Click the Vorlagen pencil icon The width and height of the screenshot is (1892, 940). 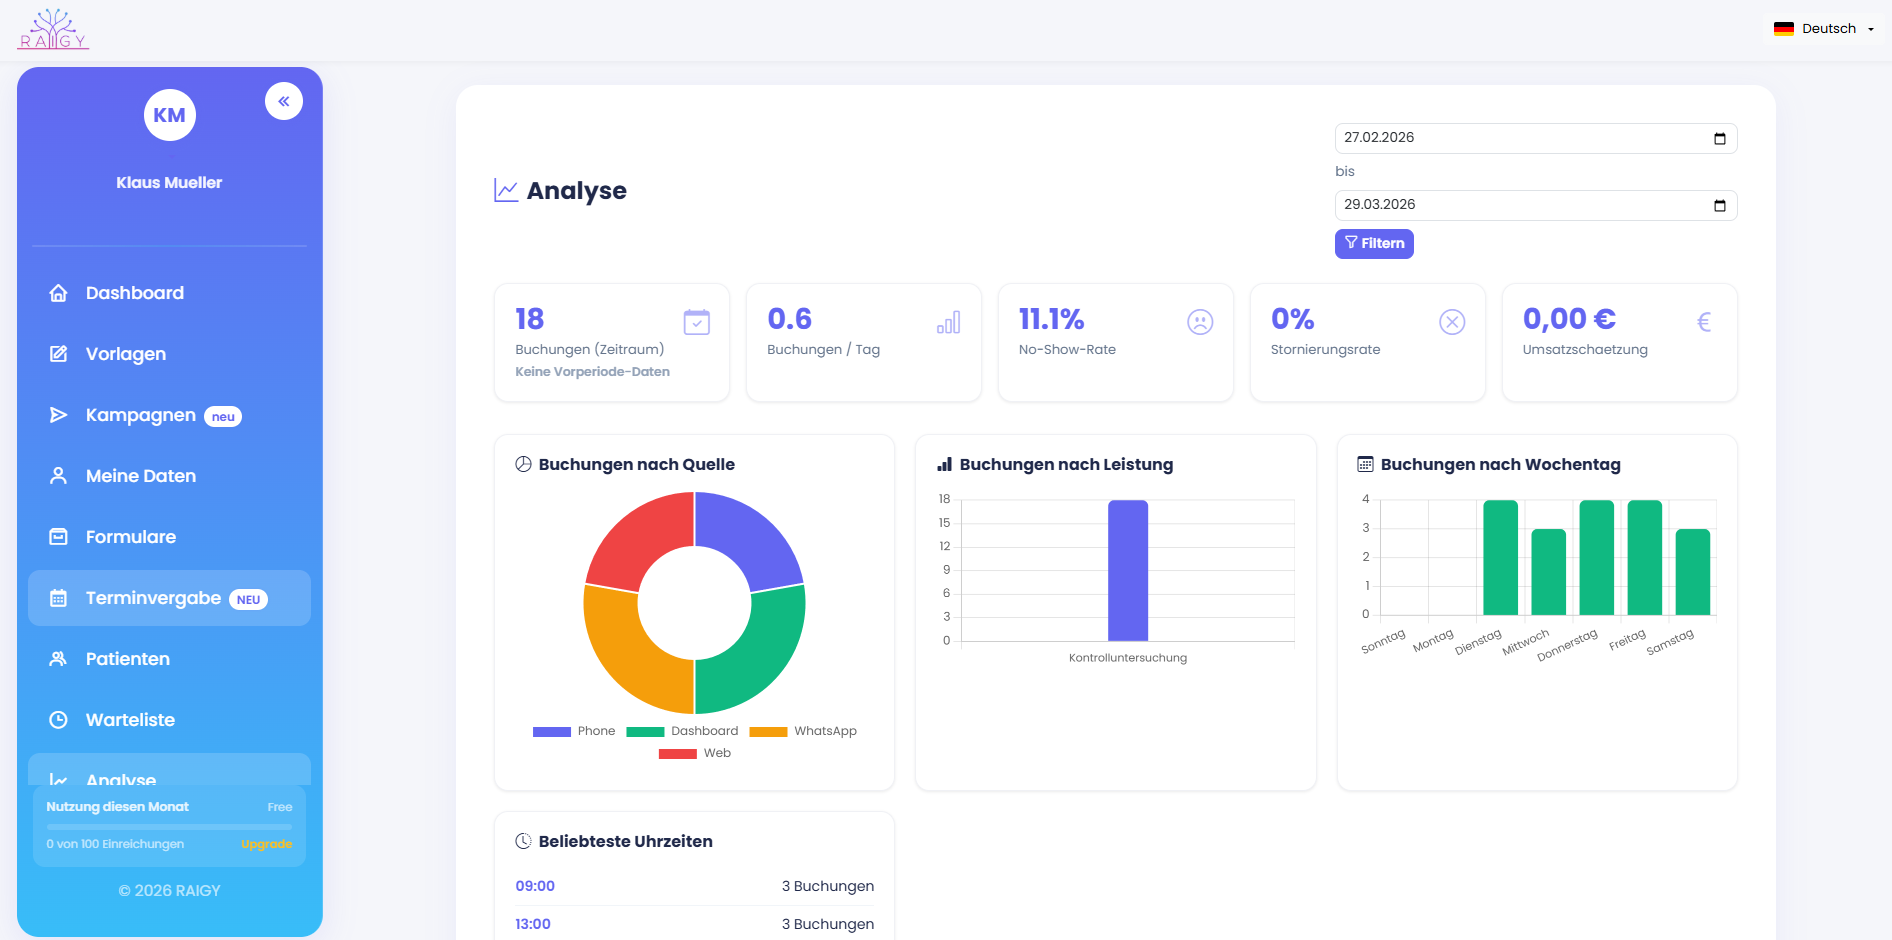coord(58,353)
